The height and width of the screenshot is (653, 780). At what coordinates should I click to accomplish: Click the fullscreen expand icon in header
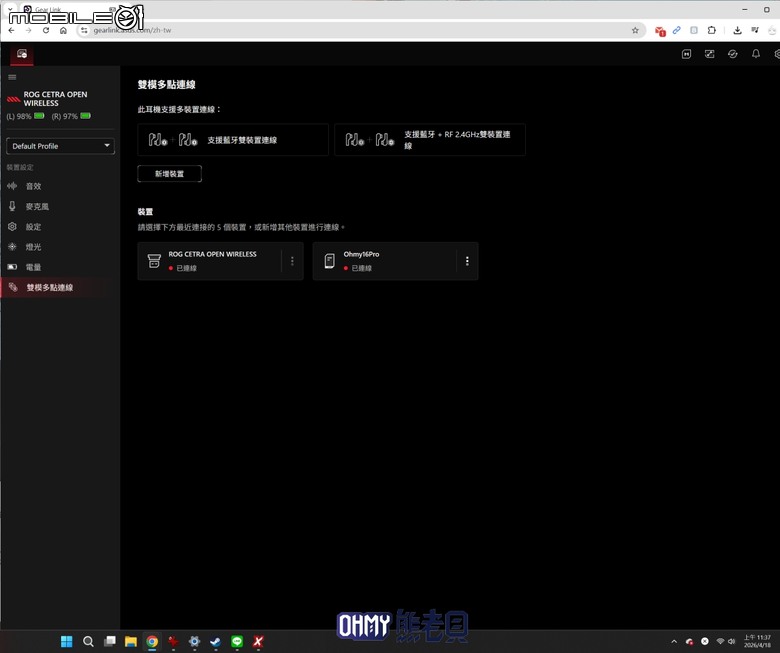709,54
